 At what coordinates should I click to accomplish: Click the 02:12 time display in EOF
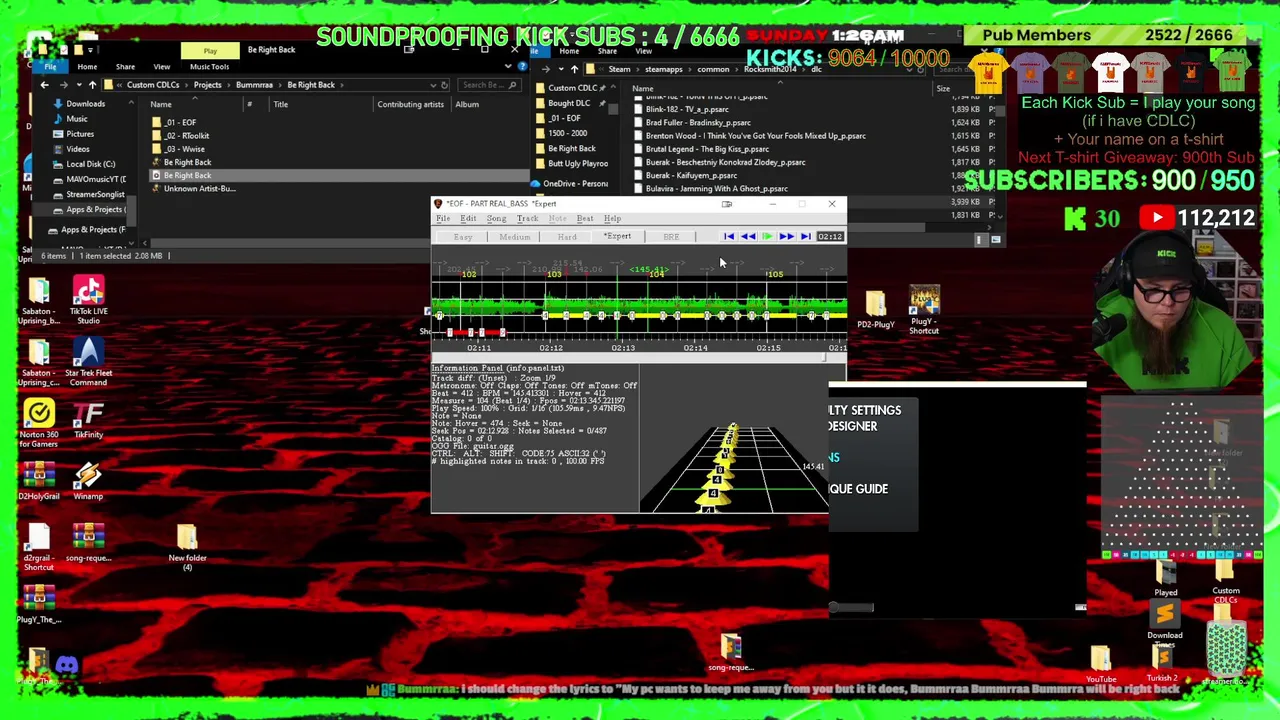[x=830, y=237]
